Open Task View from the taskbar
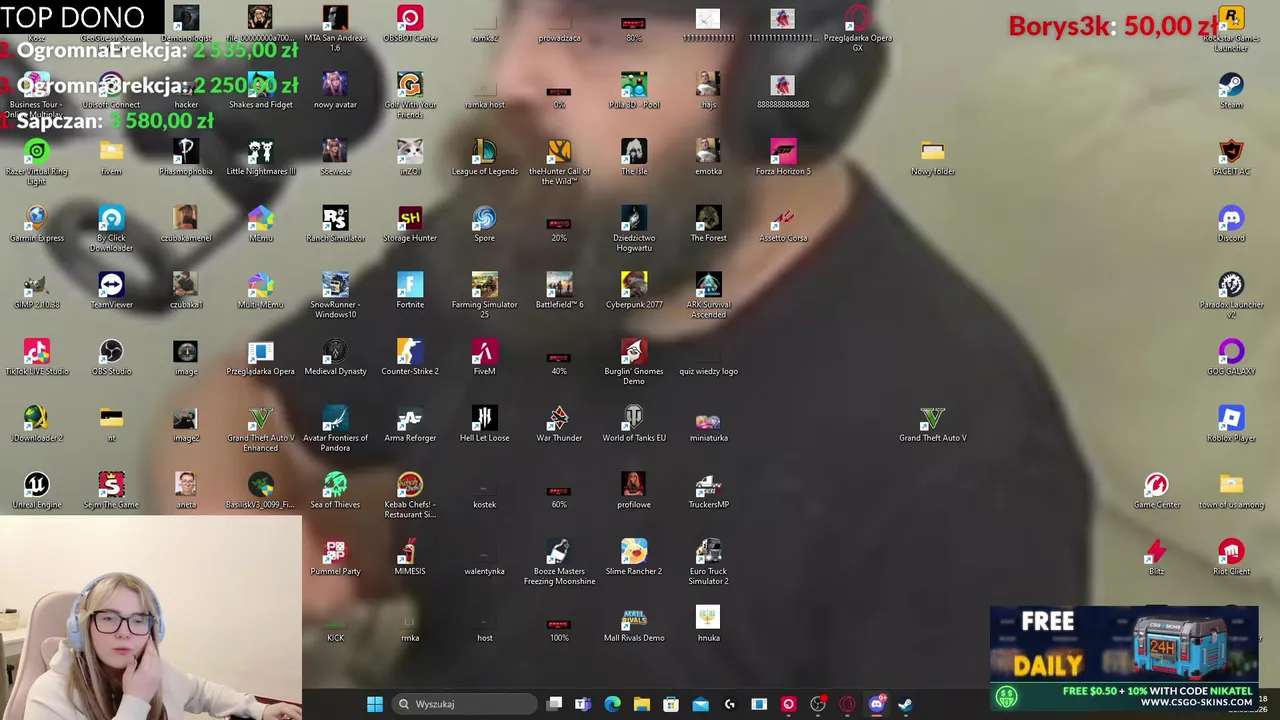 [x=554, y=704]
